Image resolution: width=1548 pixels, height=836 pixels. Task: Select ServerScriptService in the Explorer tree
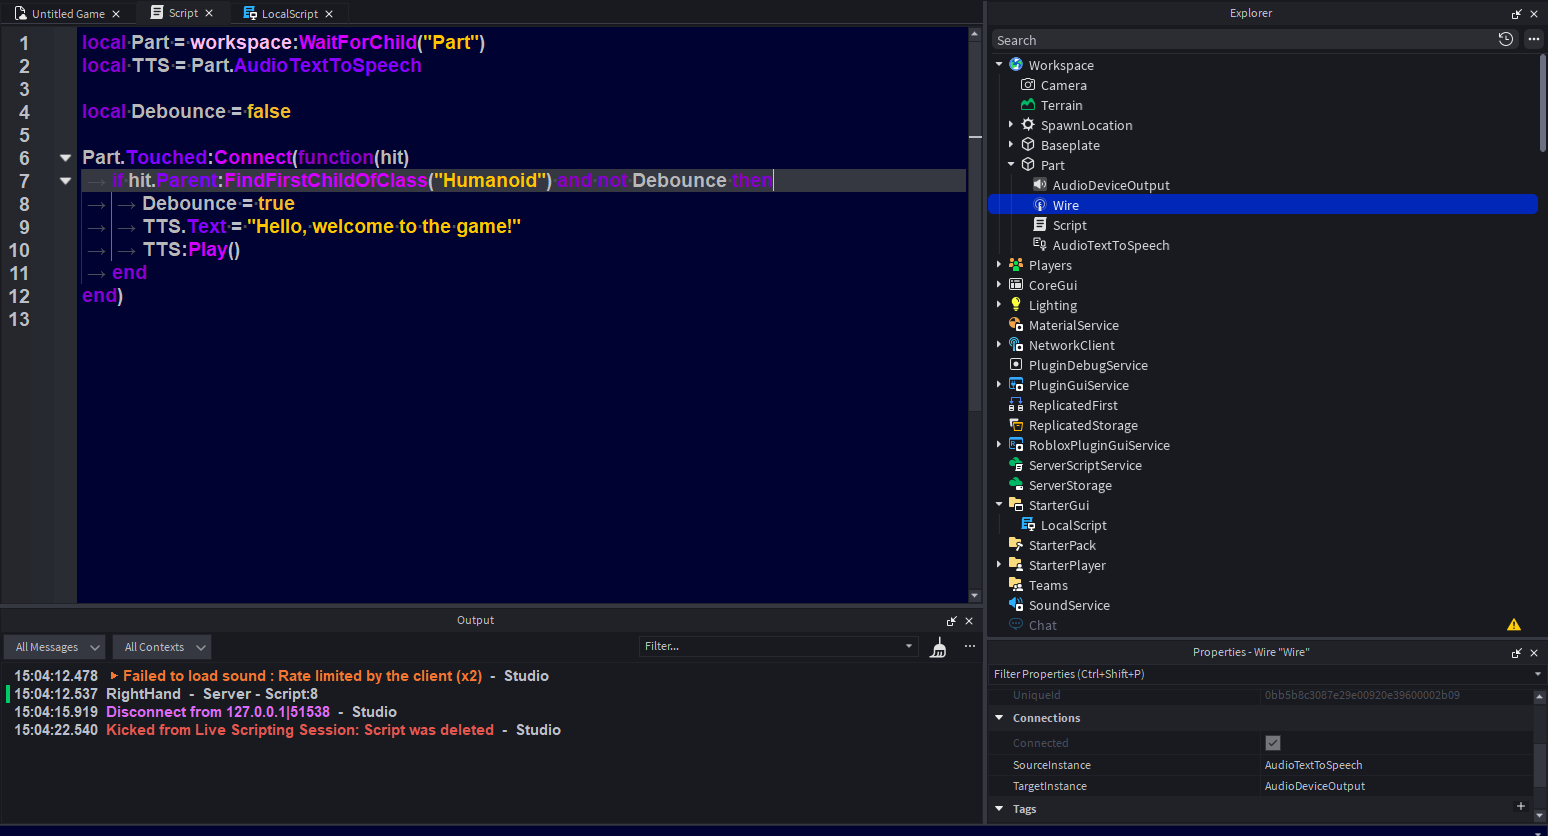(x=1084, y=465)
